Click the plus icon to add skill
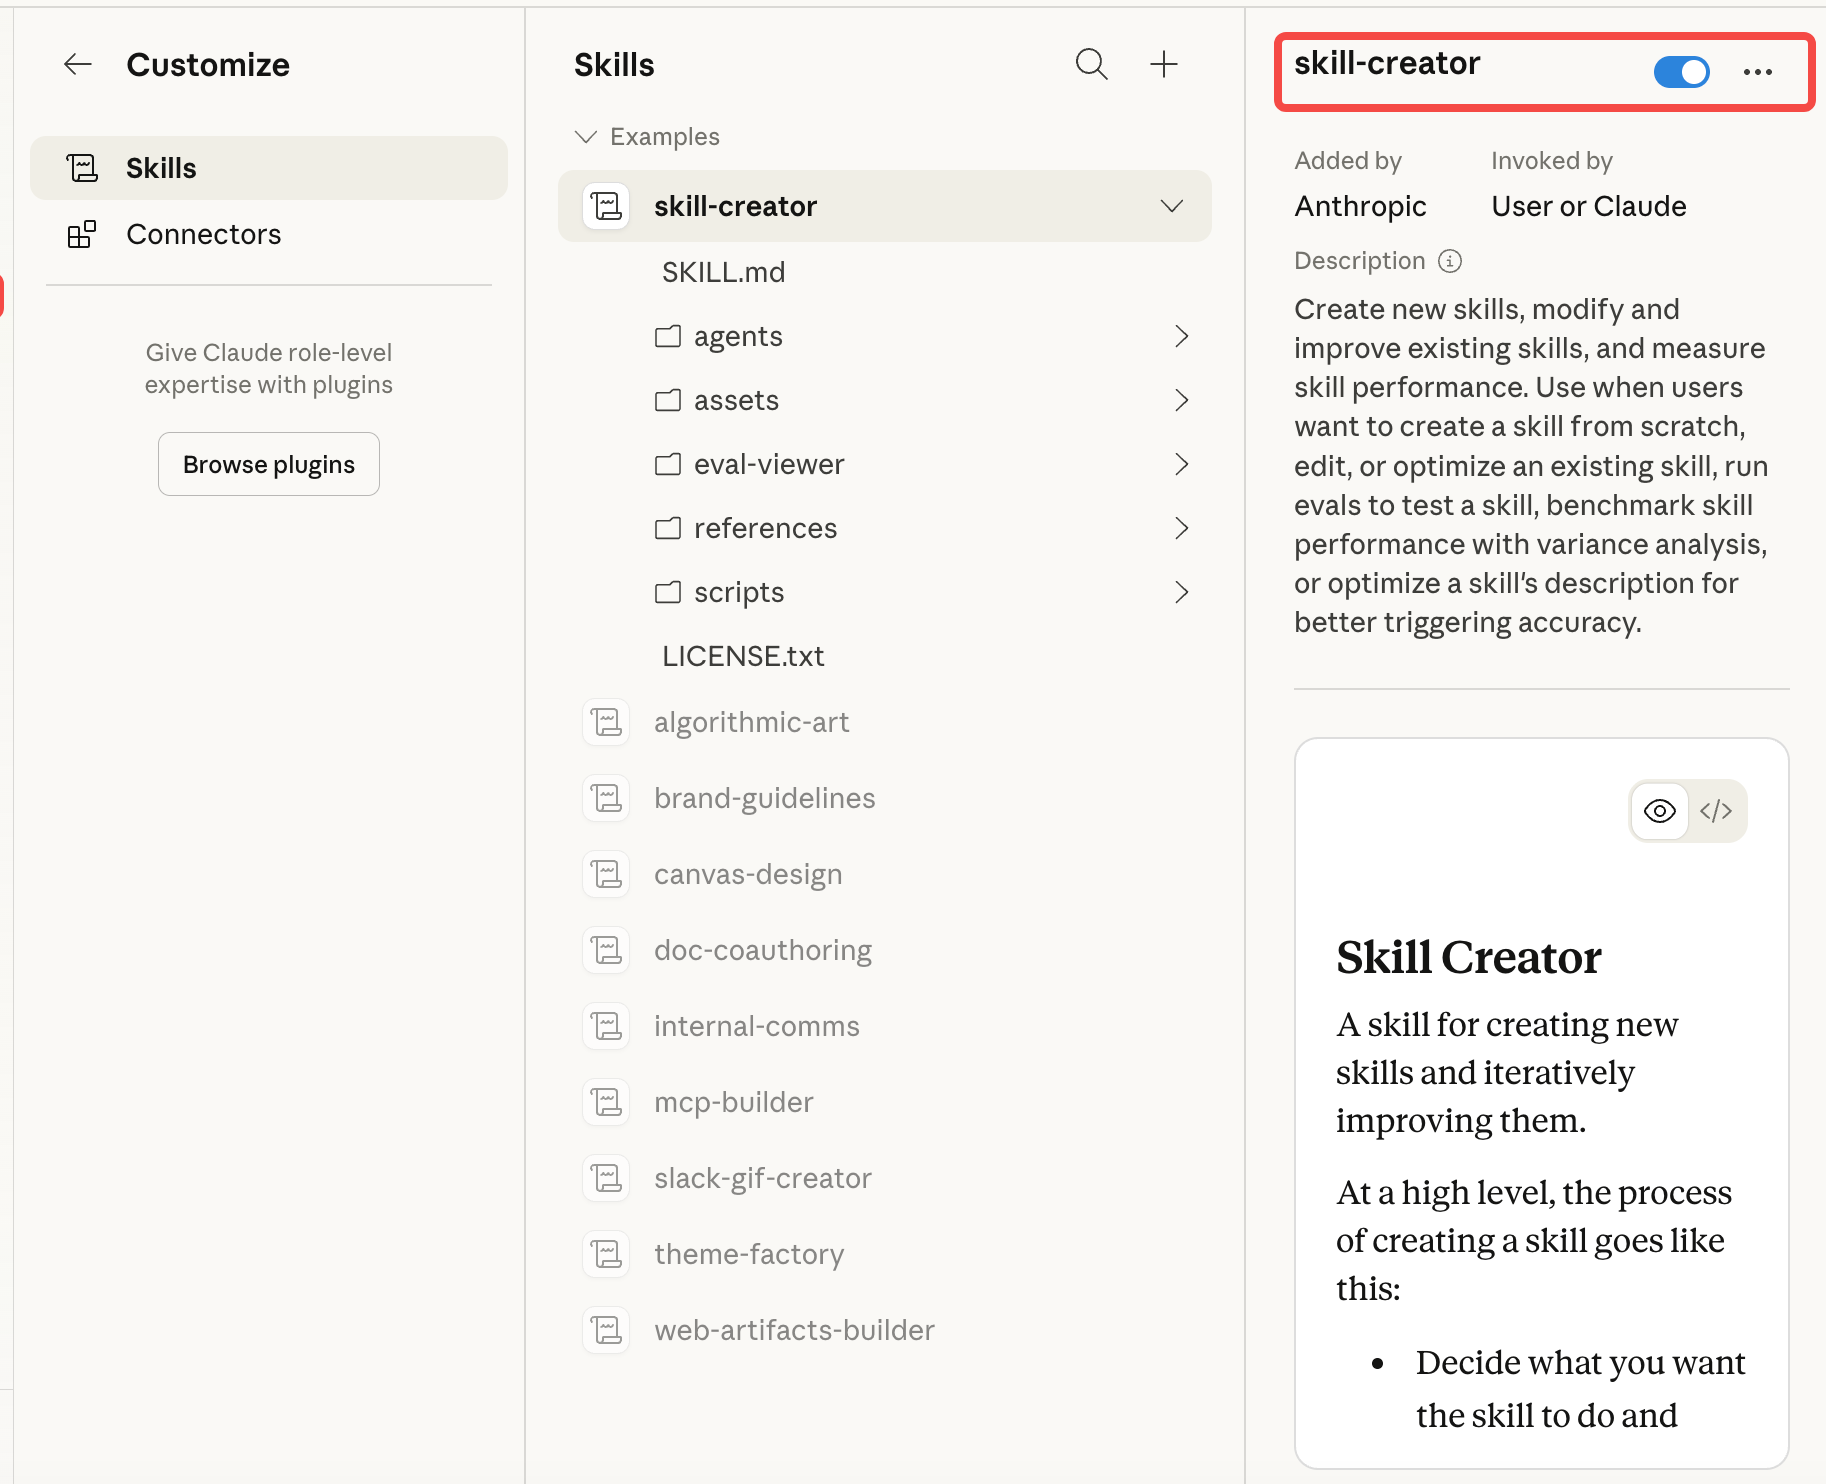Screen dimensions: 1826x1484 pyautogui.click(x=1163, y=65)
